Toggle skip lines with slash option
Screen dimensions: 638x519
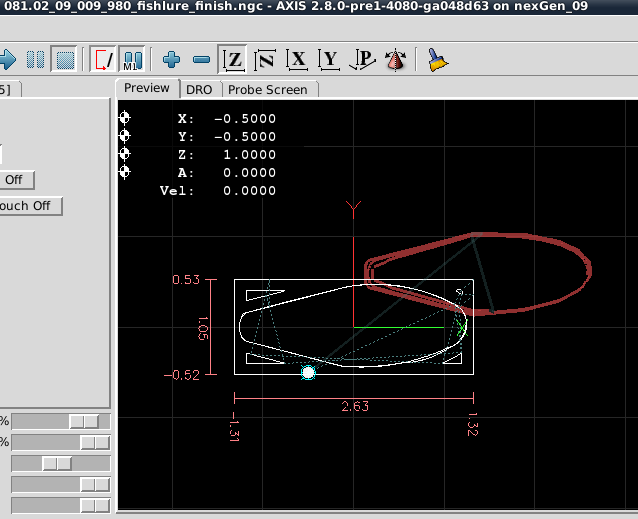[102, 60]
